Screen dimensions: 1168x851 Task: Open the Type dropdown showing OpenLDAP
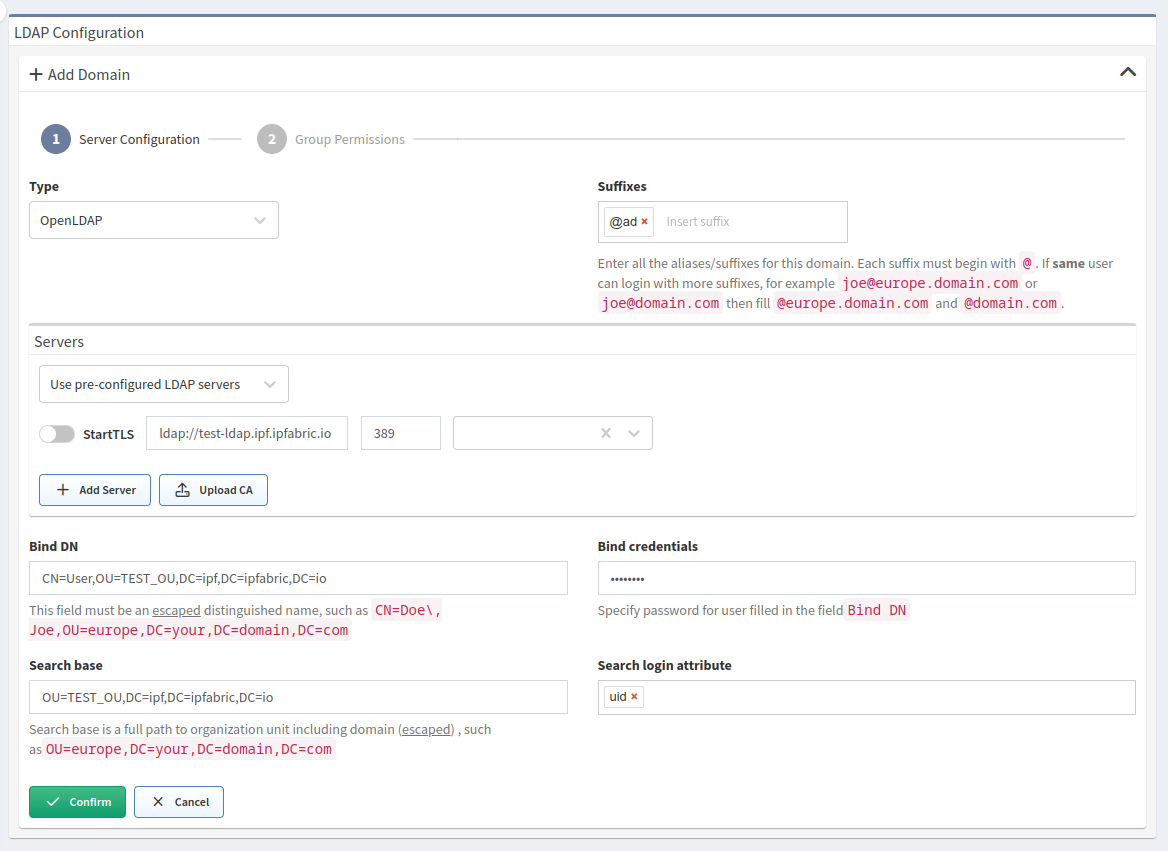click(x=153, y=220)
